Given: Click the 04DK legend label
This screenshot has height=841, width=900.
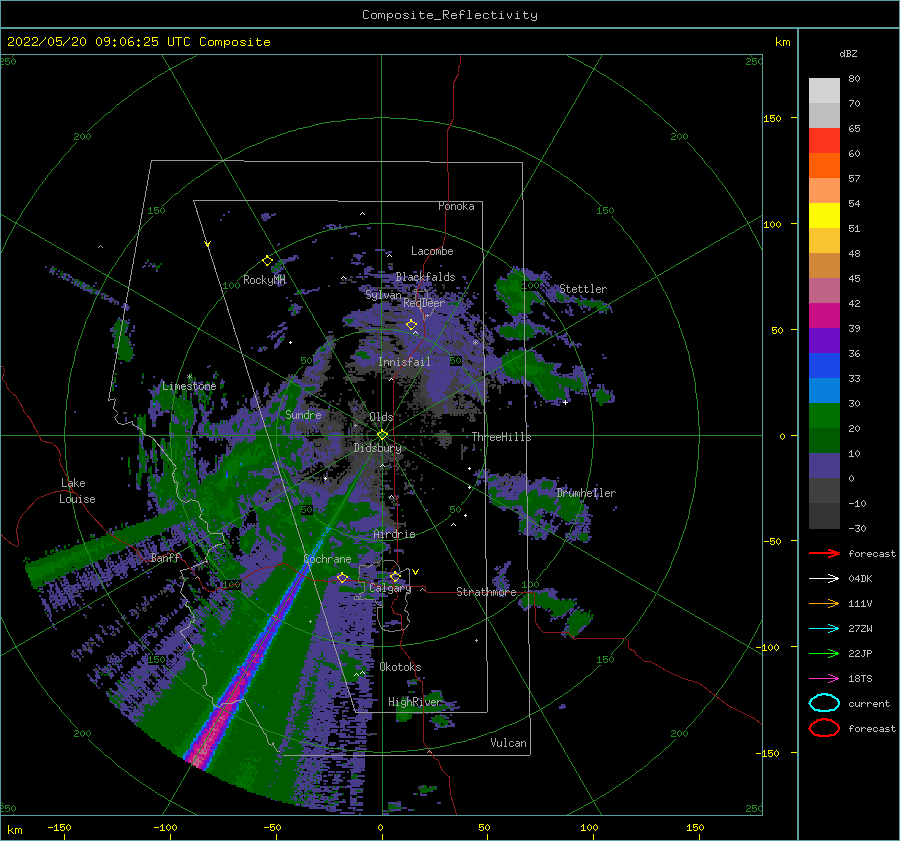Looking at the screenshot, I should tap(860, 579).
